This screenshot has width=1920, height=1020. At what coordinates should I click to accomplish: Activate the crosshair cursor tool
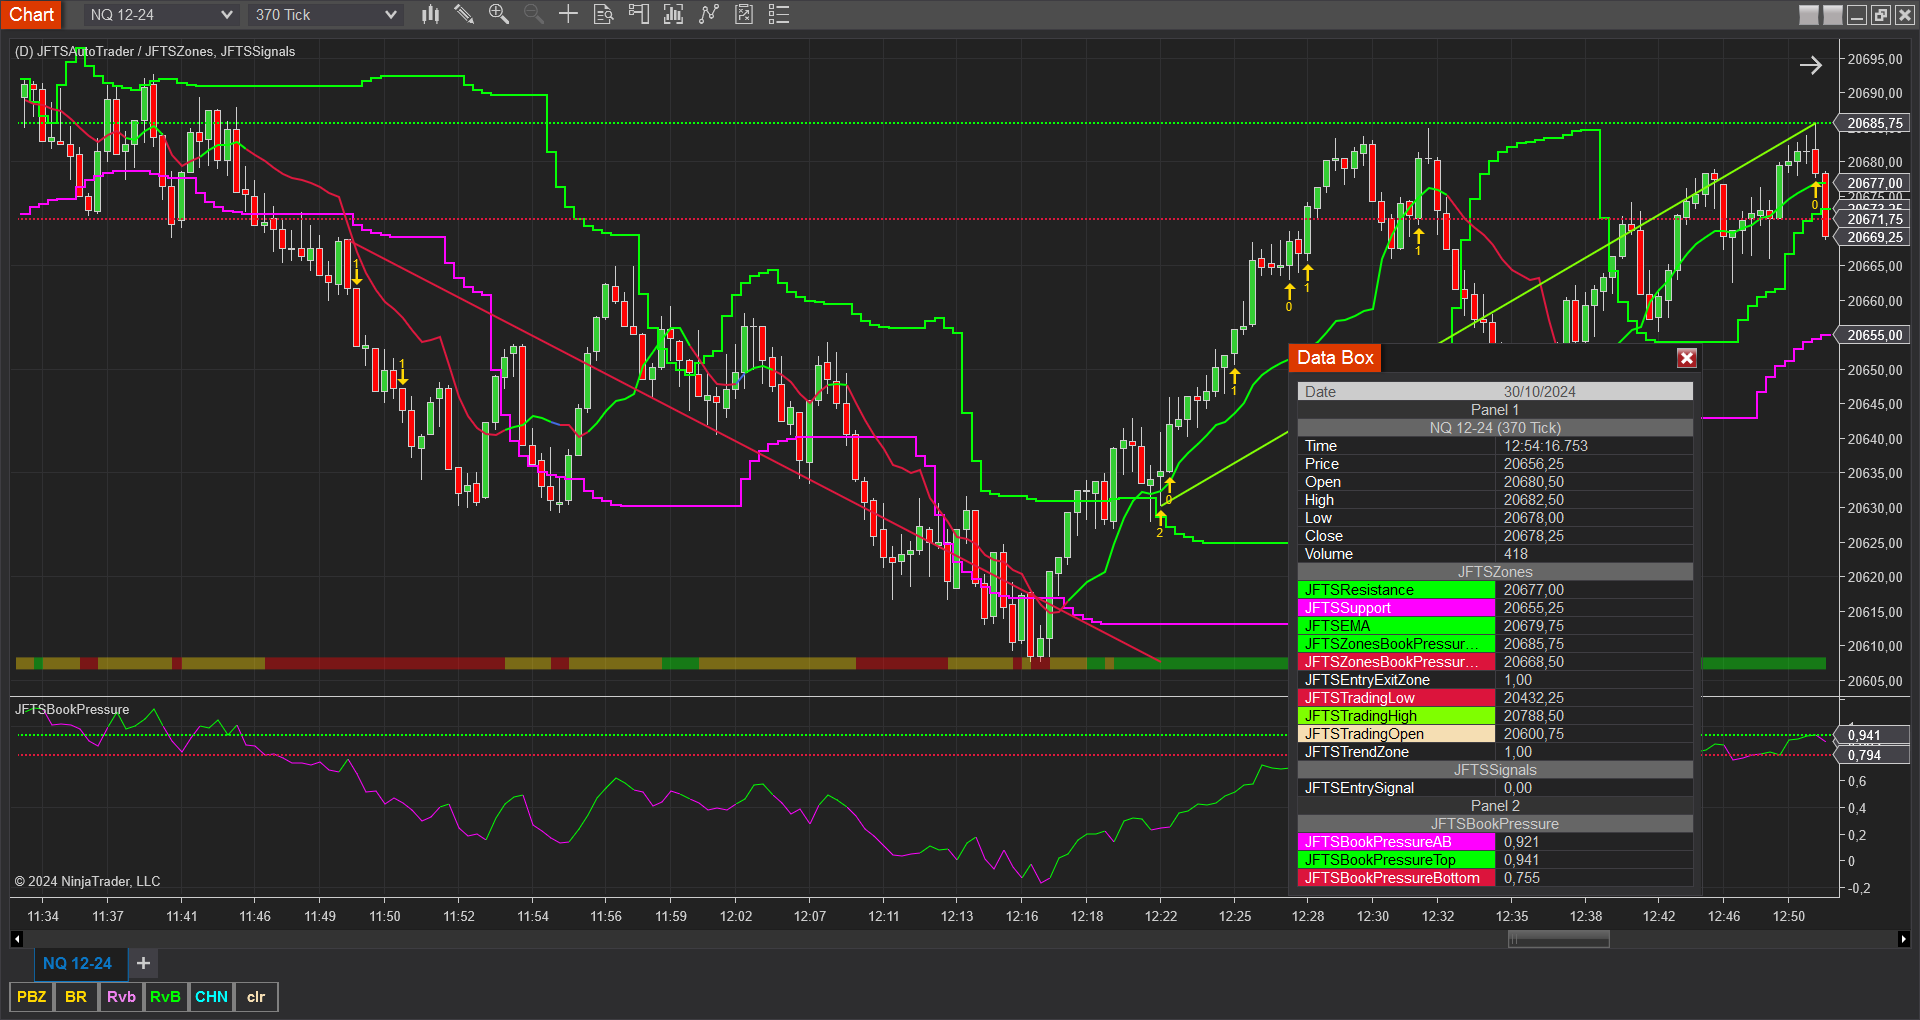click(x=568, y=14)
